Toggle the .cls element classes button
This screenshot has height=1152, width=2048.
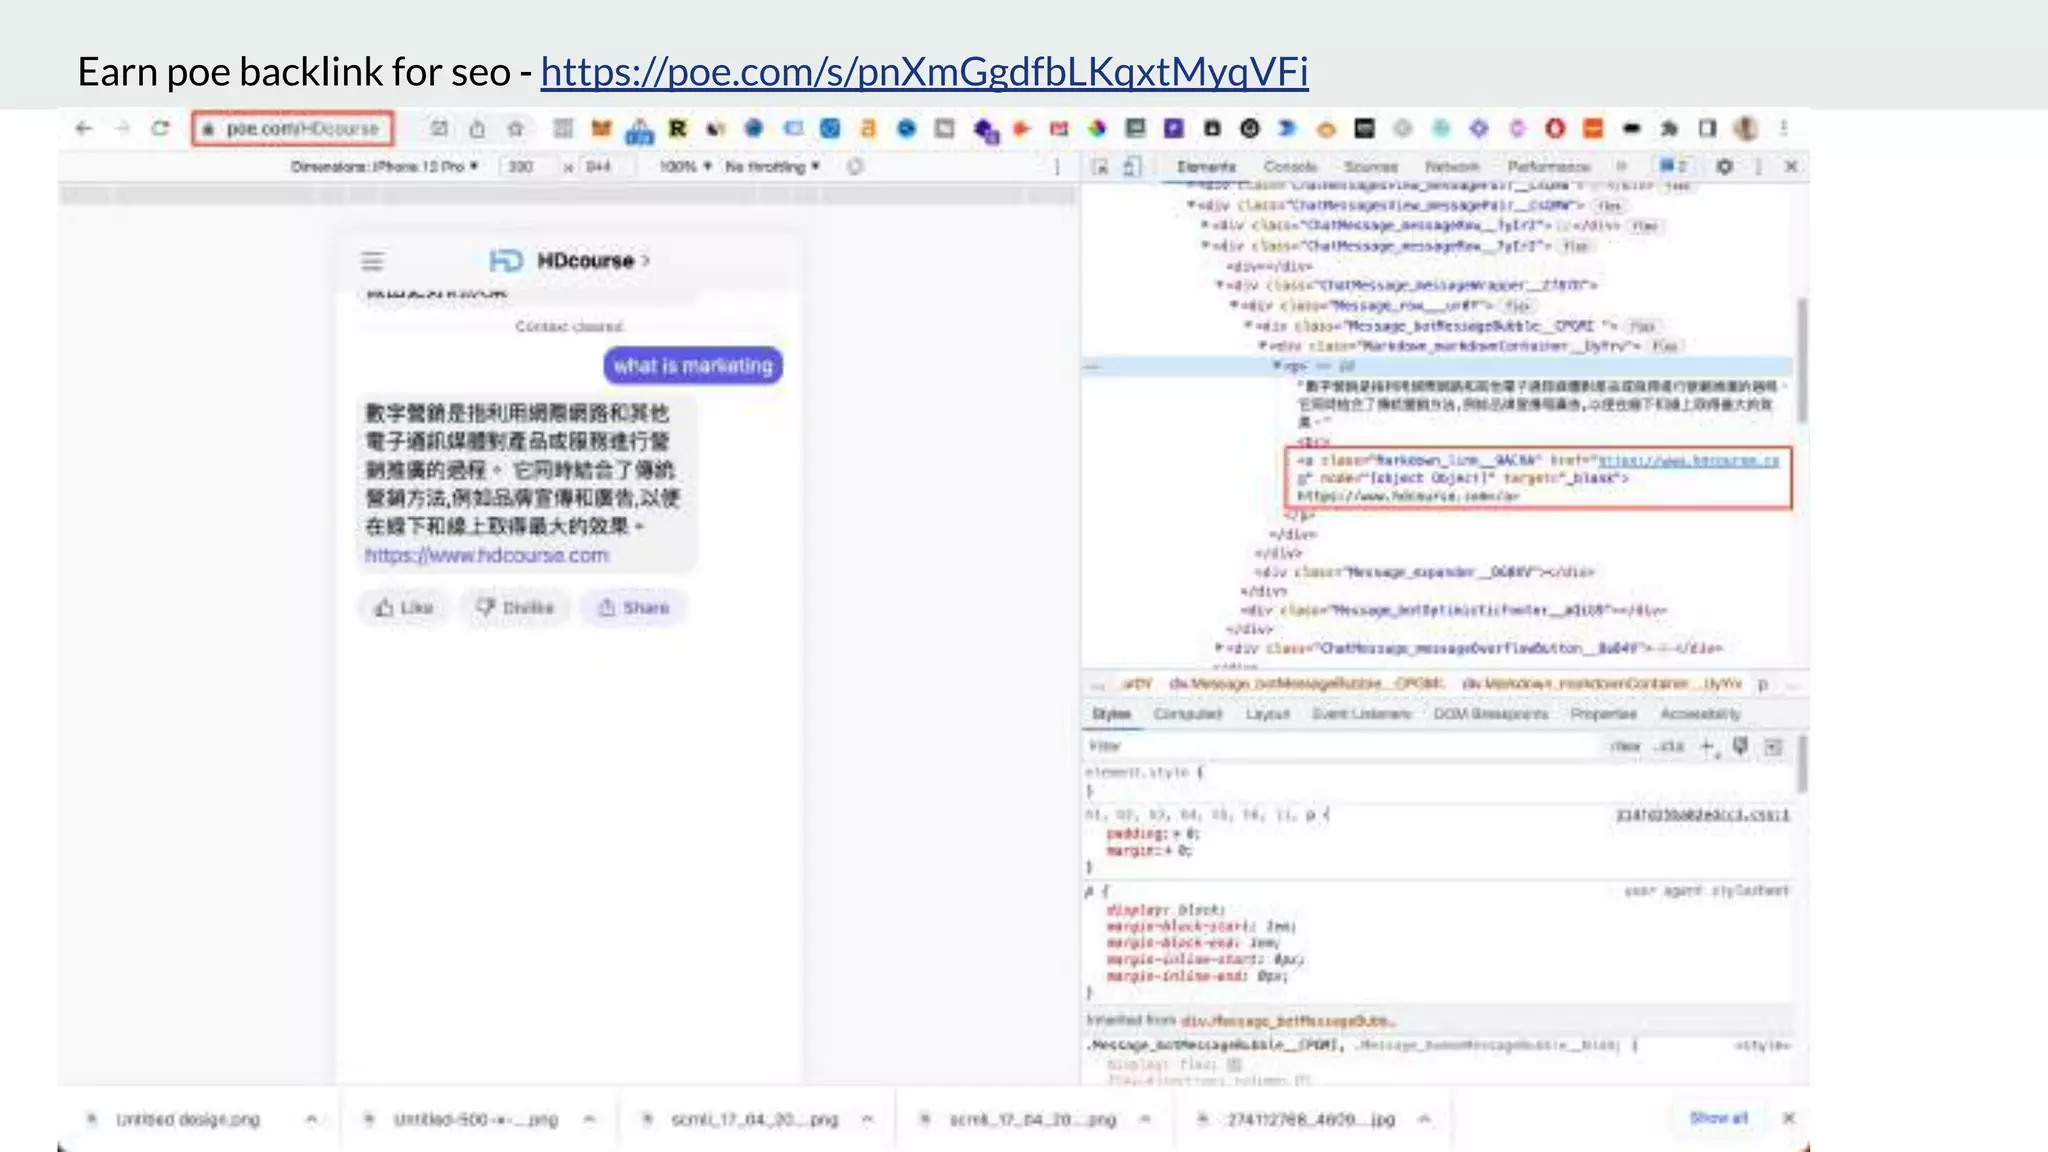[1669, 746]
